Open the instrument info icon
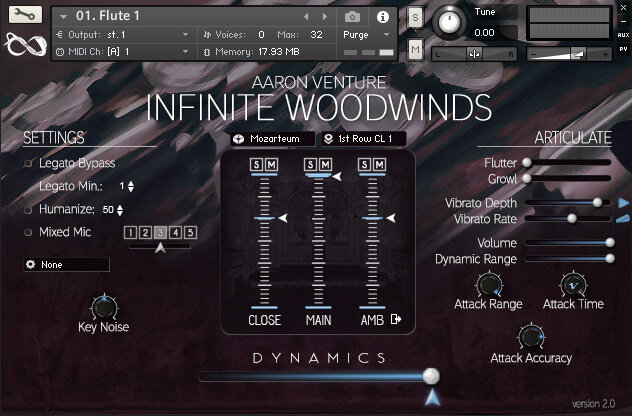Image resolution: width=632 pixels, height=416 pixels. pyautogui.click(x=382, y=17)
